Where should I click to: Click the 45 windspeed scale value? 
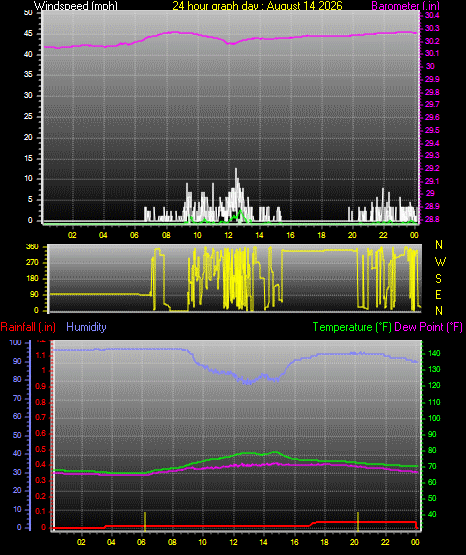click(x=28, y=34)
